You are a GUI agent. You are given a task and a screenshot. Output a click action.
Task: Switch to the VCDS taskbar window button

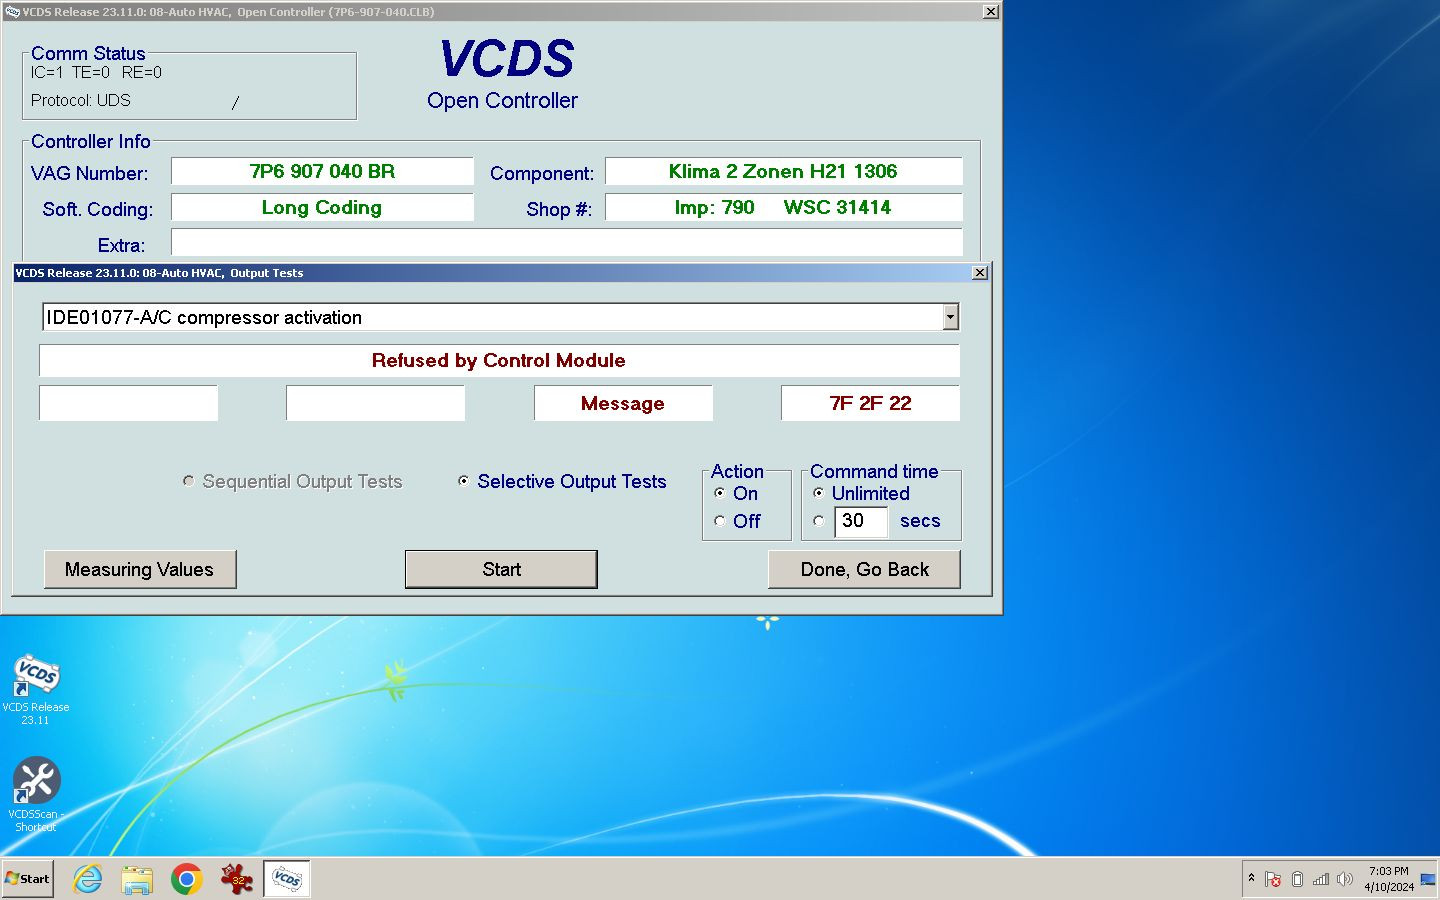tap(287, 879)
